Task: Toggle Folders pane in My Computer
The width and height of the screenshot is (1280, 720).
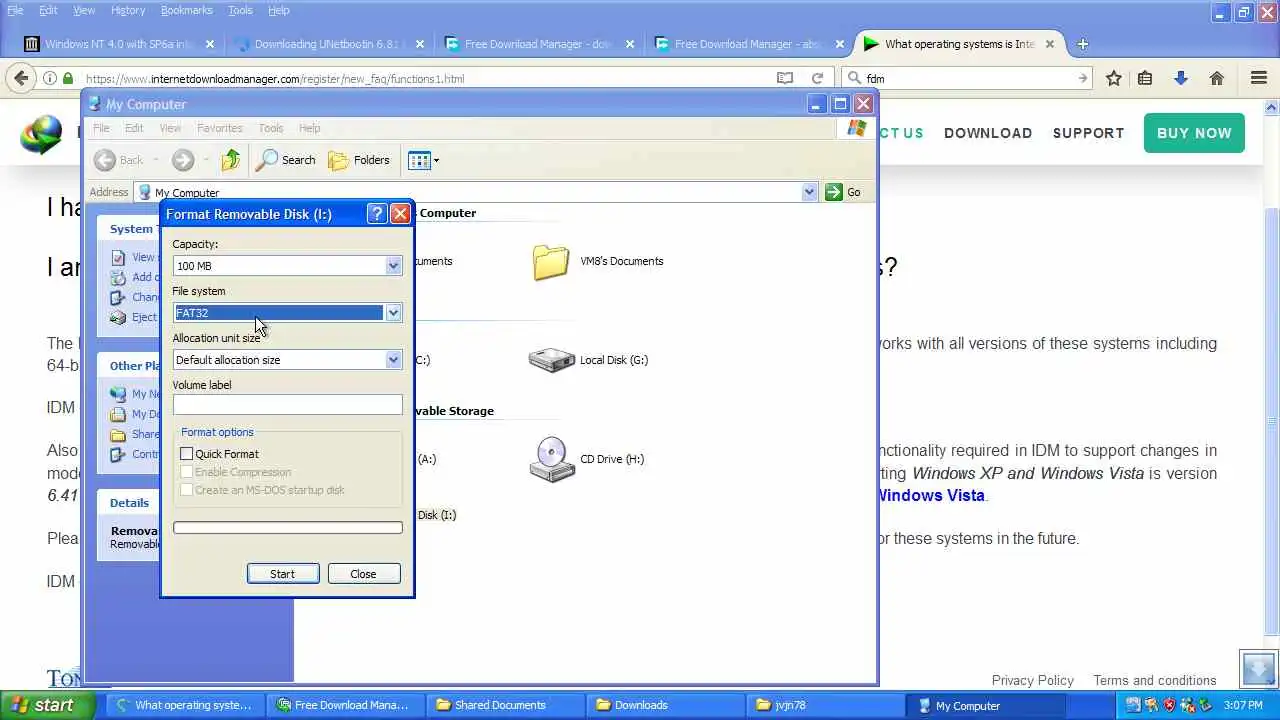Action: (359, 160)
